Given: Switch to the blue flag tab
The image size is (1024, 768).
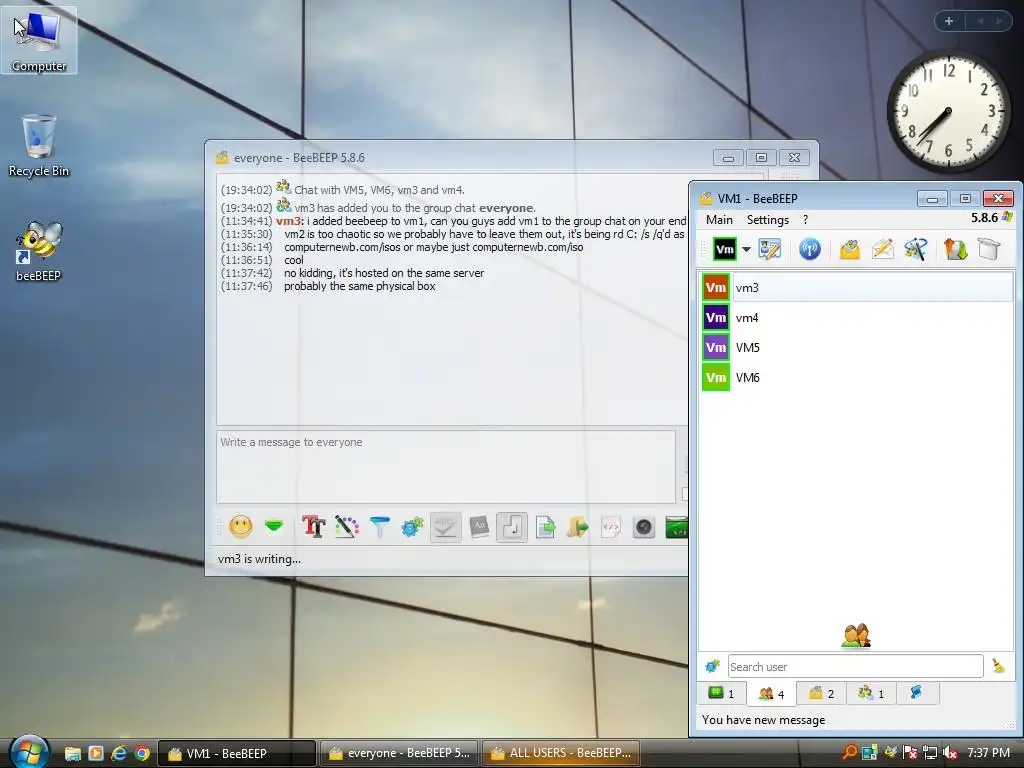Looking at the screenshot, I should point(917,693).
